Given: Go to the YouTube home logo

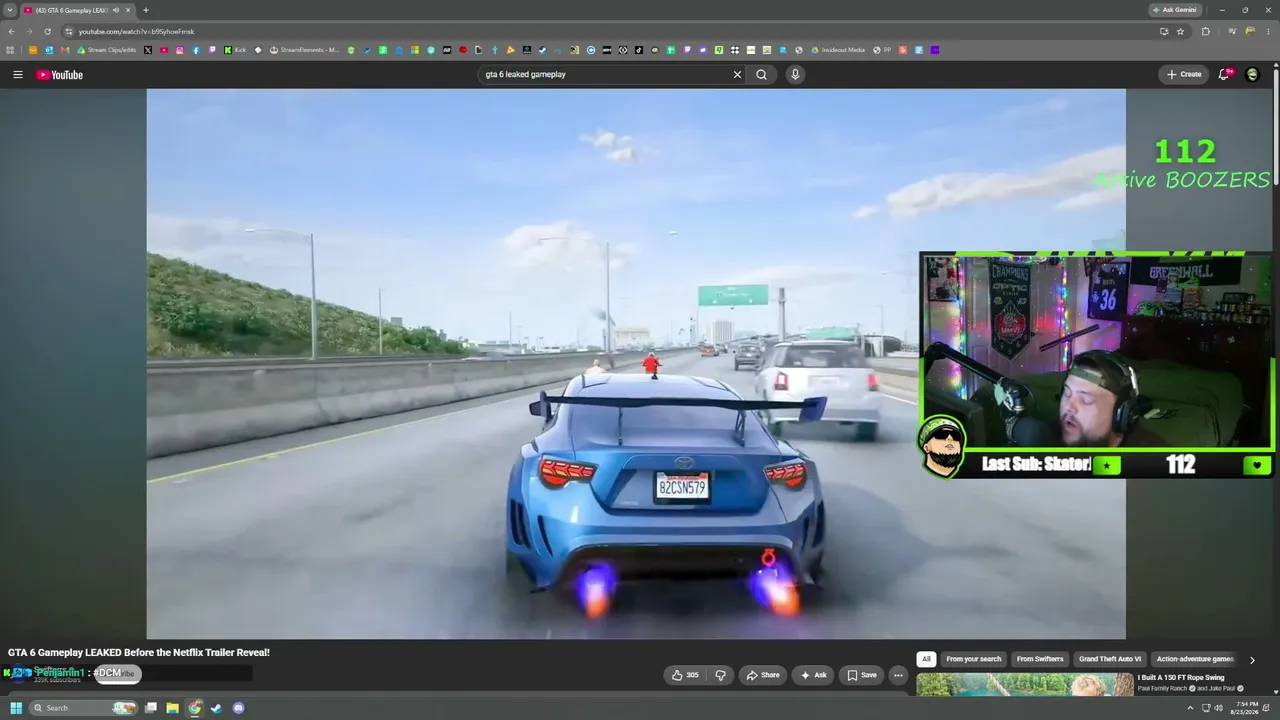Looking at the screenshot, I should 60,75.
